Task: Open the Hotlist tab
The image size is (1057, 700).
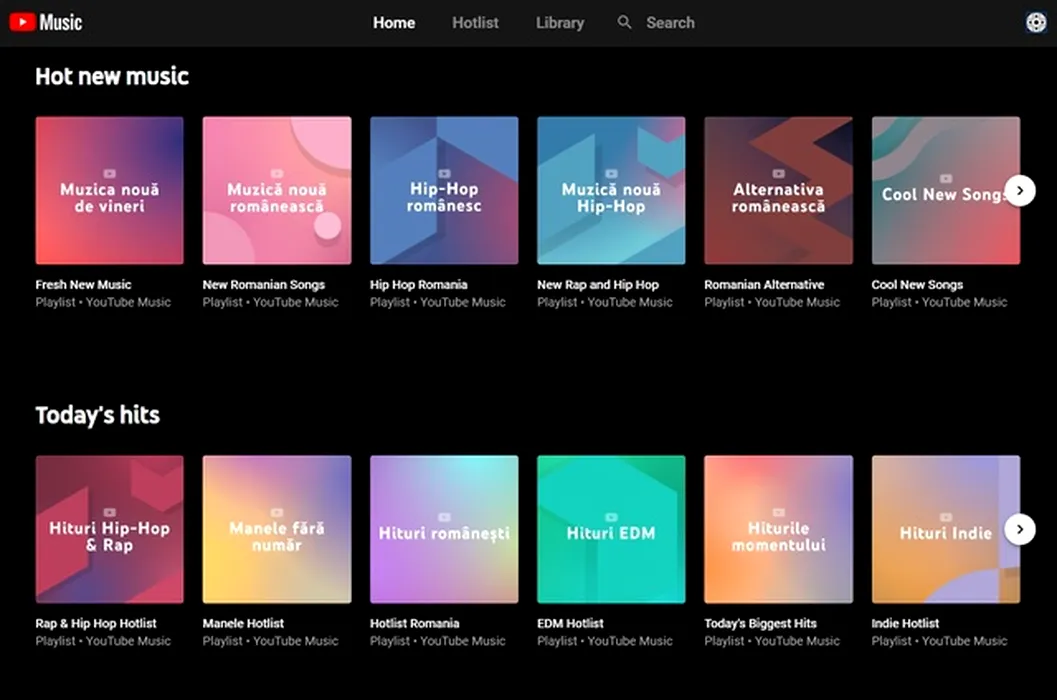Action: (x=475, y=23)
